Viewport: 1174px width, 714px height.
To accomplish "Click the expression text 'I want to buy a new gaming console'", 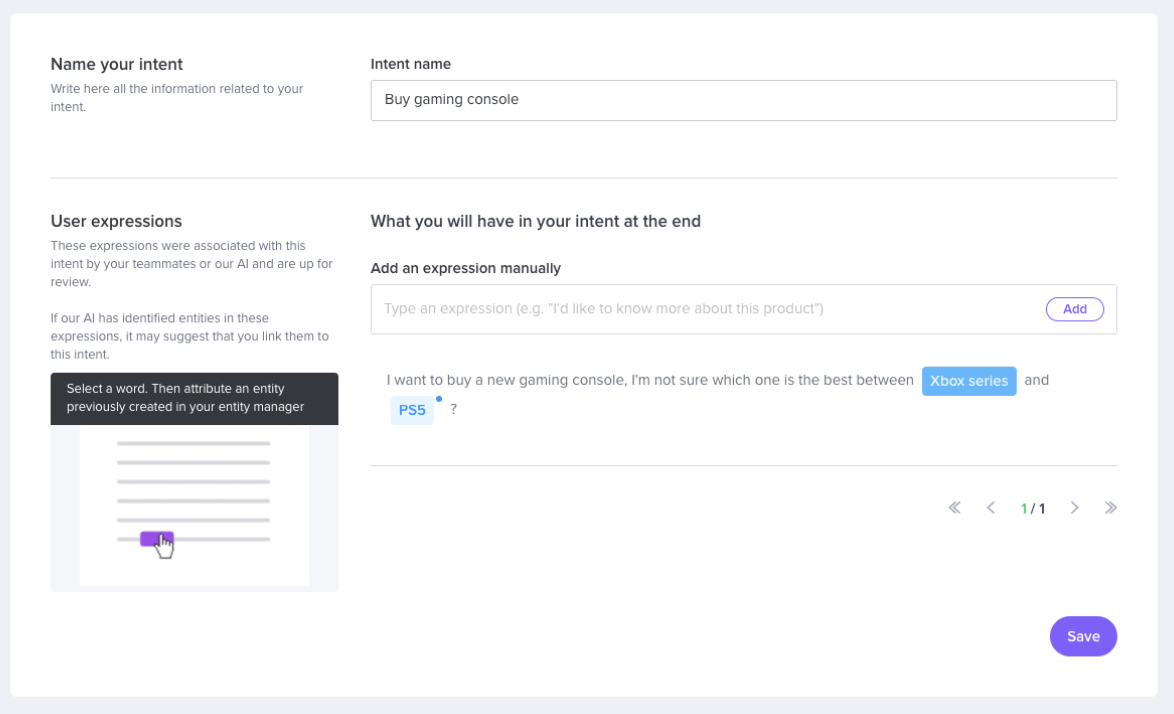I will 506,380.
